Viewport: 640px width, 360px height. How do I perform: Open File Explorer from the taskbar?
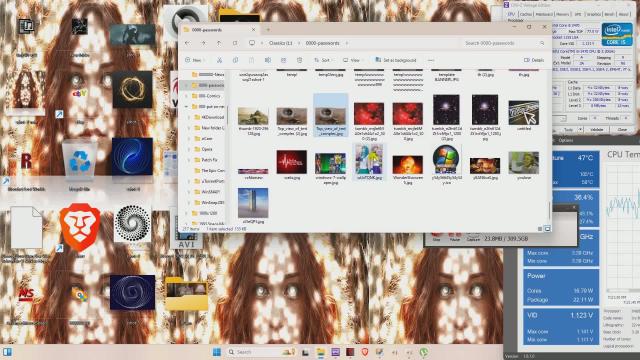tap(321, 352)
